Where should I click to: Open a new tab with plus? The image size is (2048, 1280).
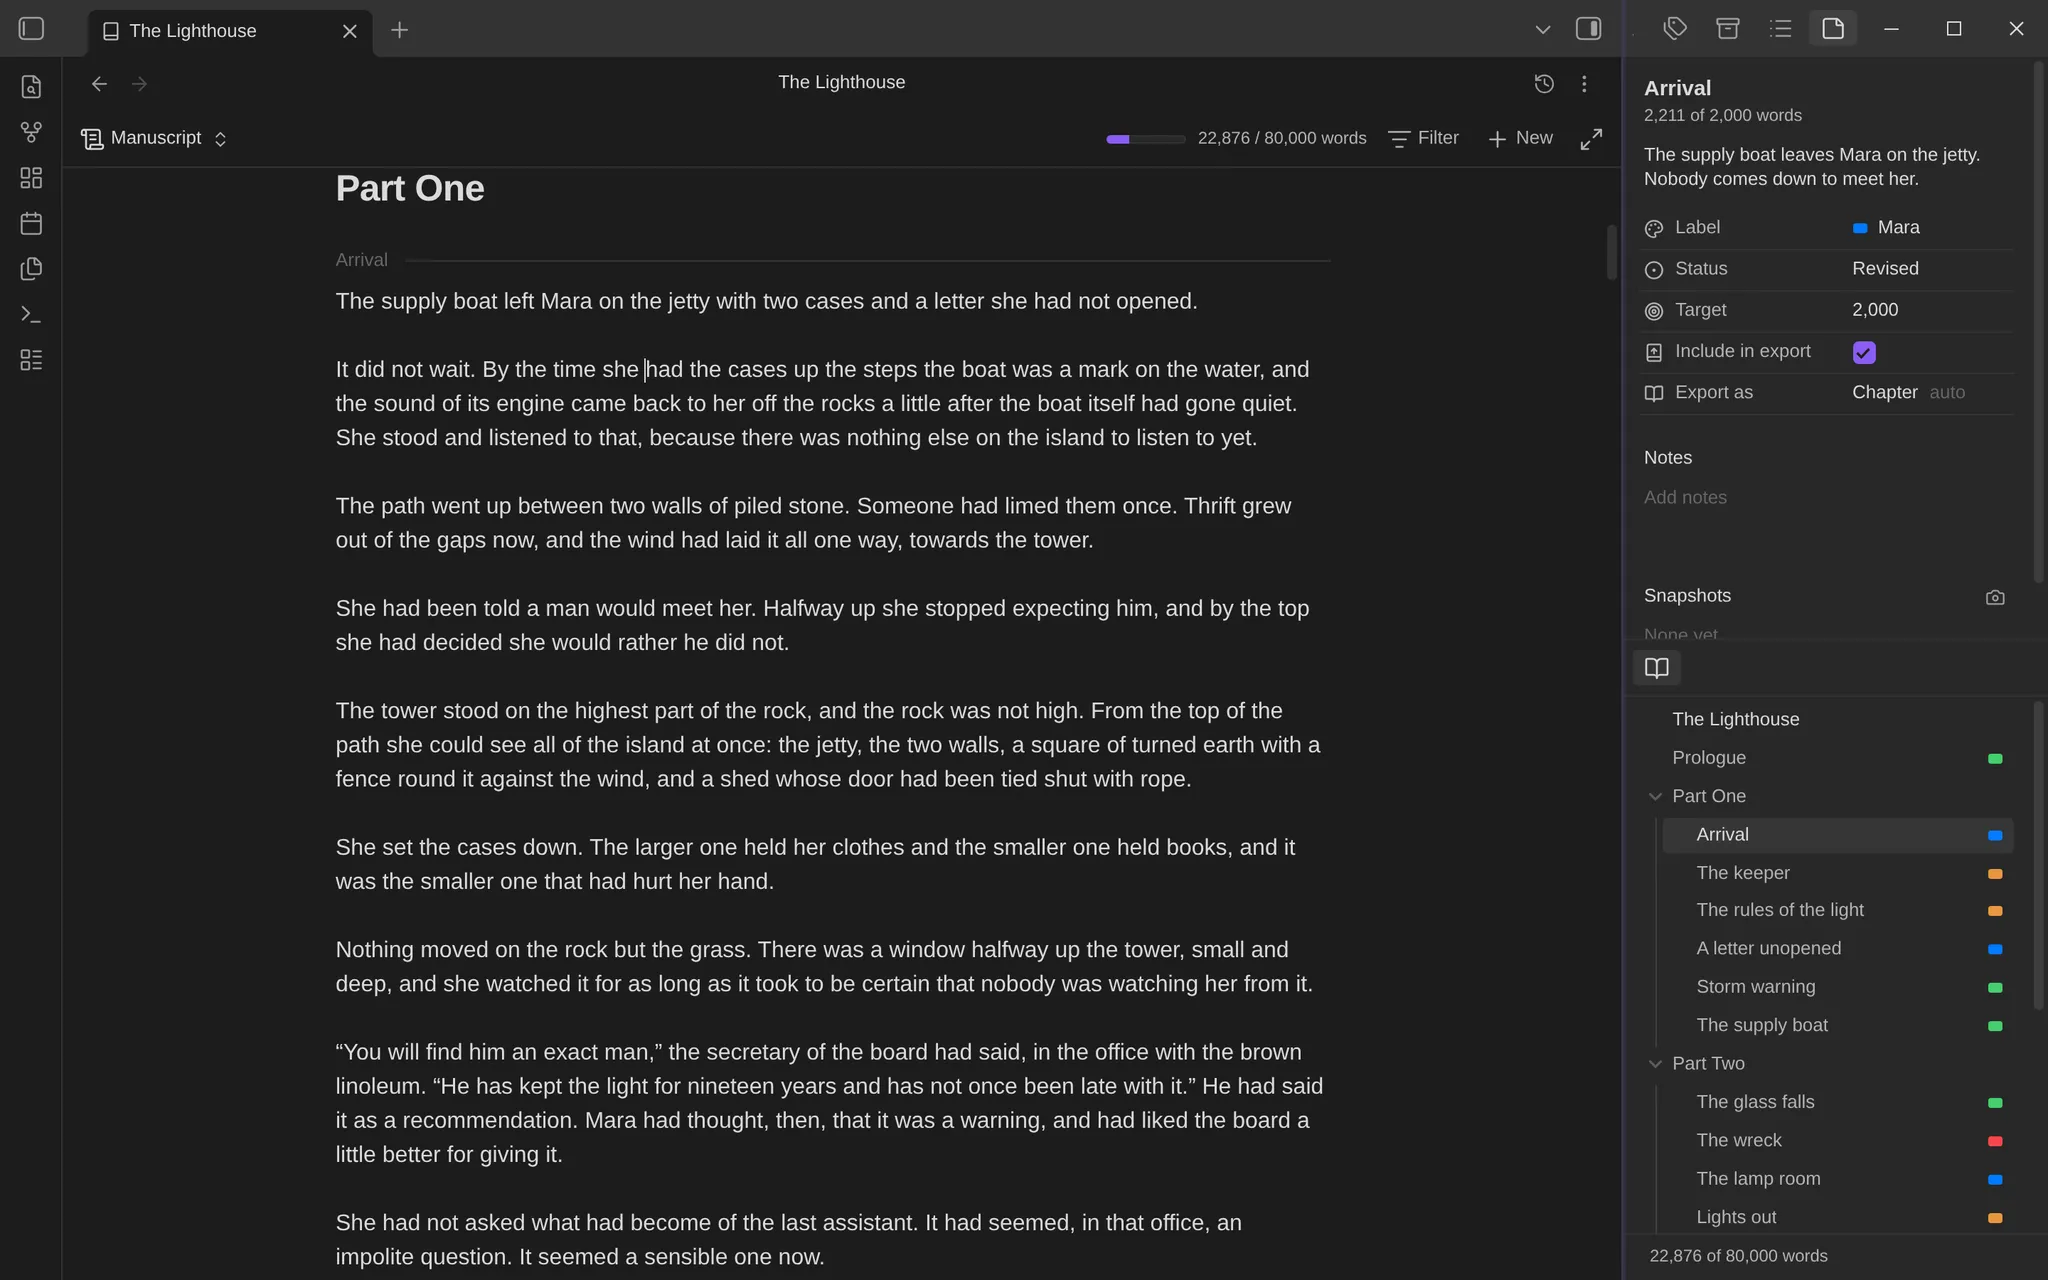coord(399,30)
